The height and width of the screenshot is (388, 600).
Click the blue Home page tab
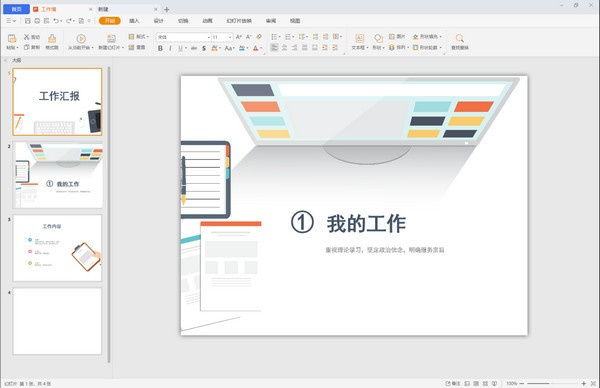click(x=16, y=9)
